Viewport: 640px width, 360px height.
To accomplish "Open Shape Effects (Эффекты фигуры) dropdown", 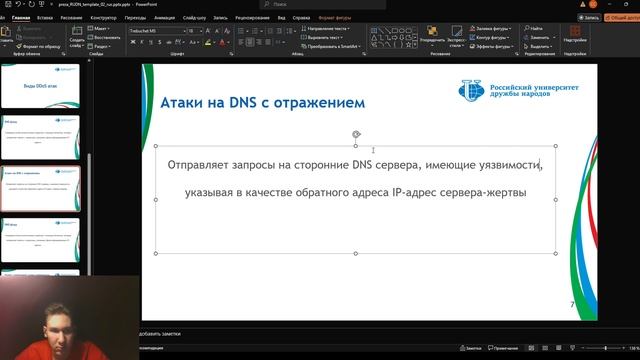I will coord(492,47).
